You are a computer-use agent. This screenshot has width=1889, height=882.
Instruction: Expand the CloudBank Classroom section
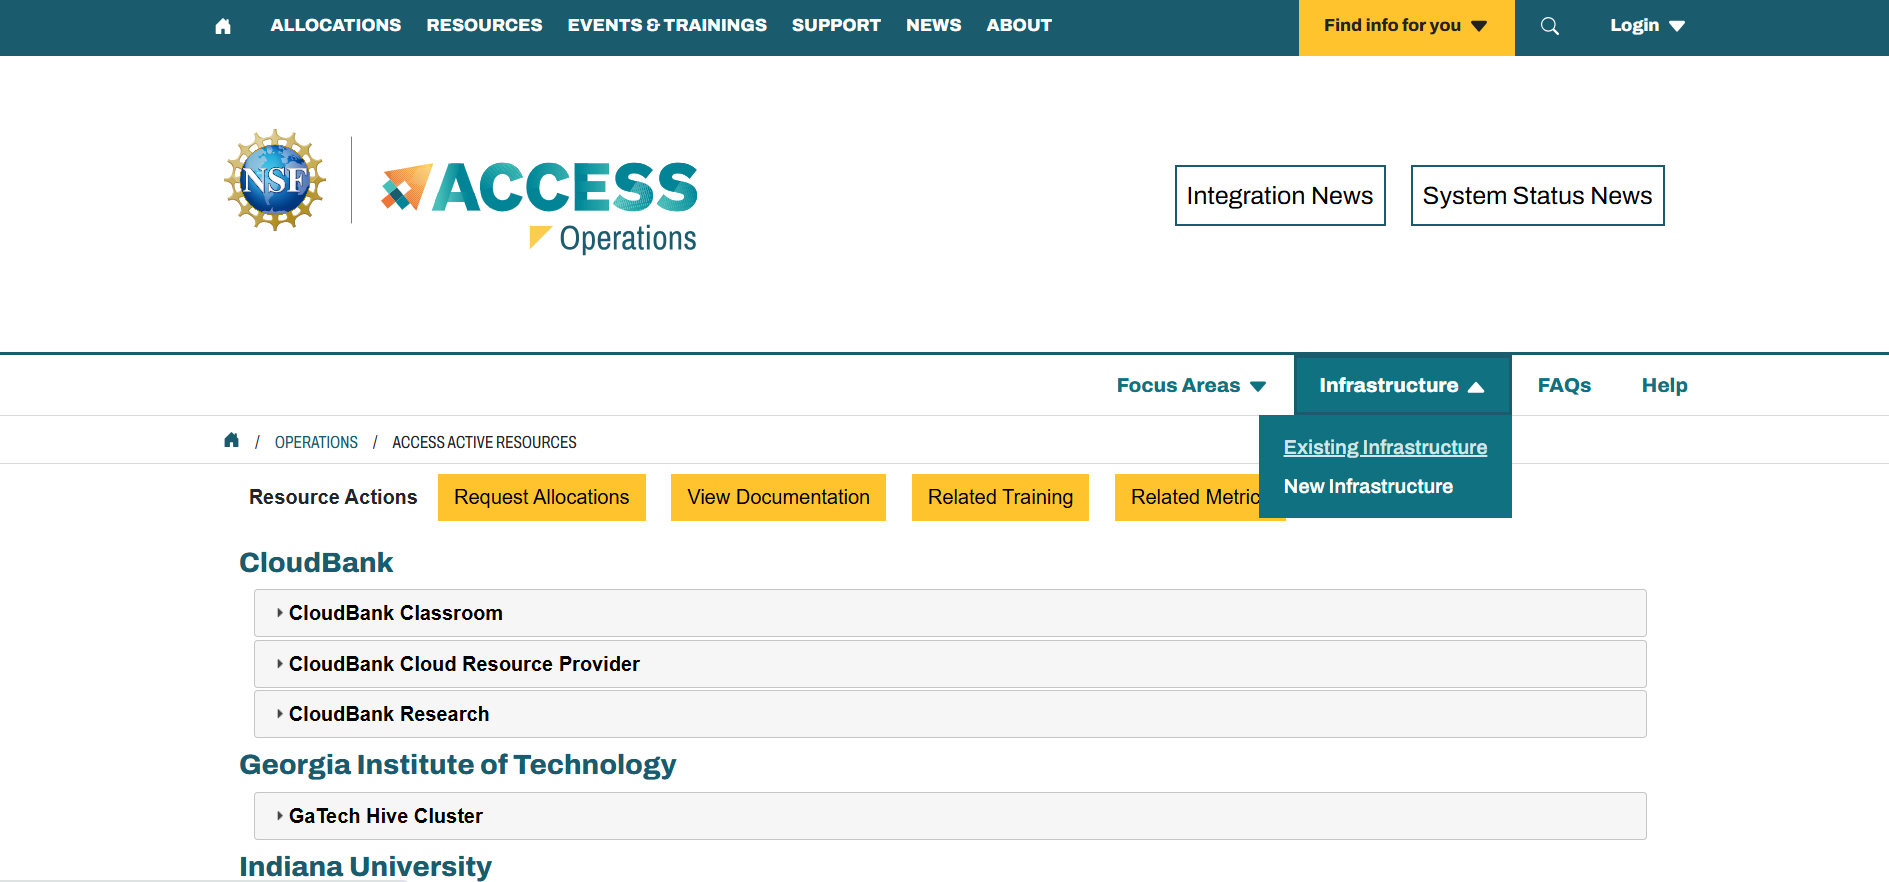tap(950, 613)
